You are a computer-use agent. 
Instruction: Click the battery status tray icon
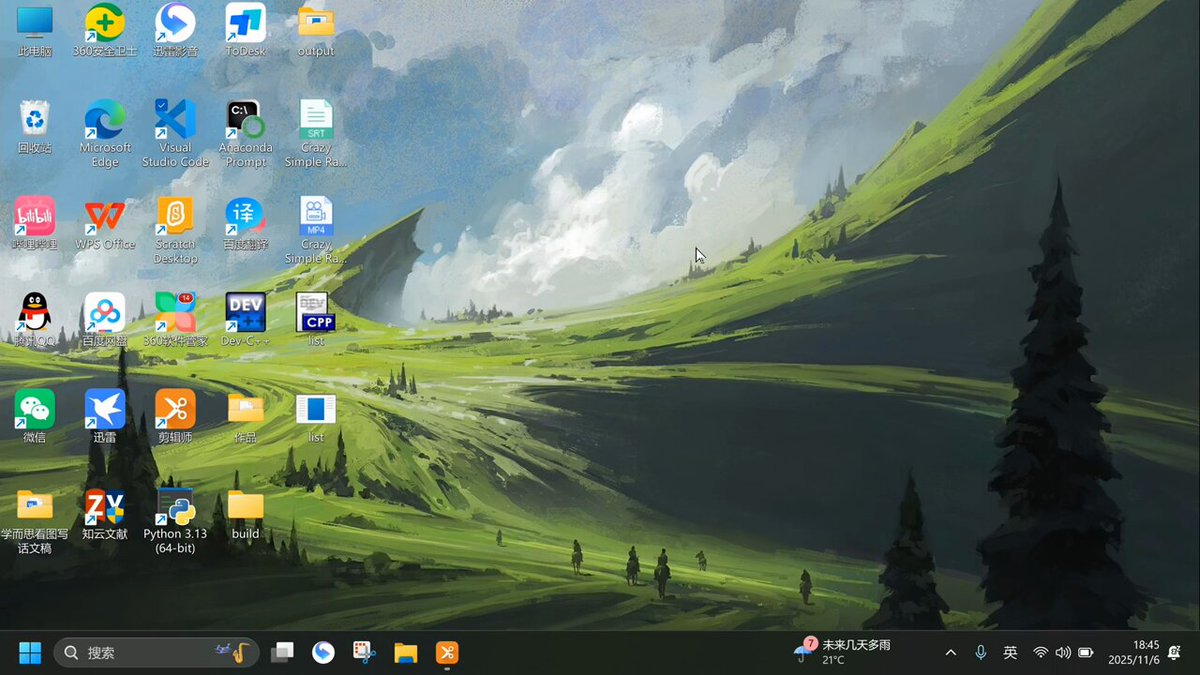[x=1086, y=653]
